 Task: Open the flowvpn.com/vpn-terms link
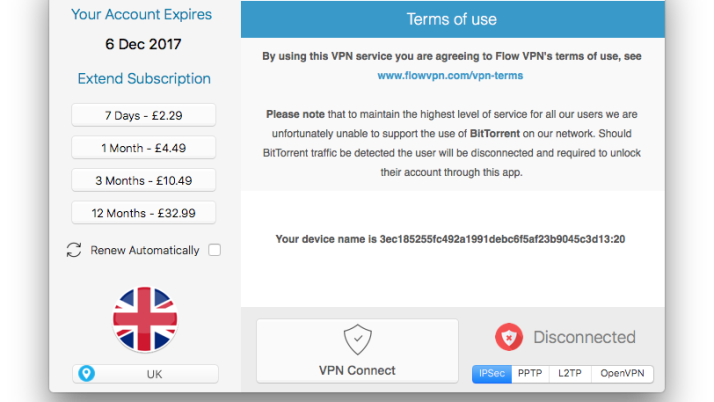pos(450,75)
